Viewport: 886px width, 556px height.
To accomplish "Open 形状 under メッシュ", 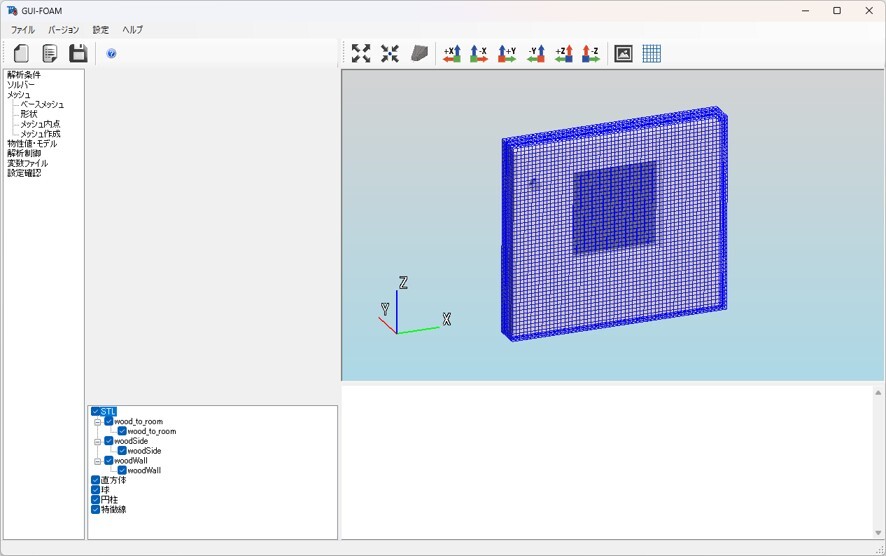I will pos(29,114).
